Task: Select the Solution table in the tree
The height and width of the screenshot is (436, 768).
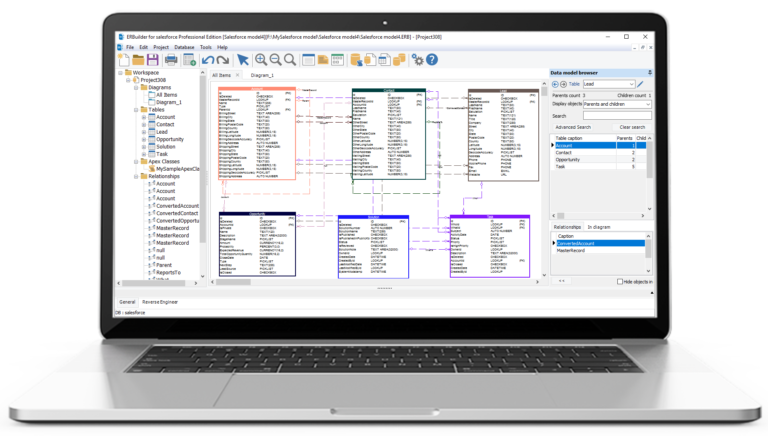Action: click(x=166, y=146)
